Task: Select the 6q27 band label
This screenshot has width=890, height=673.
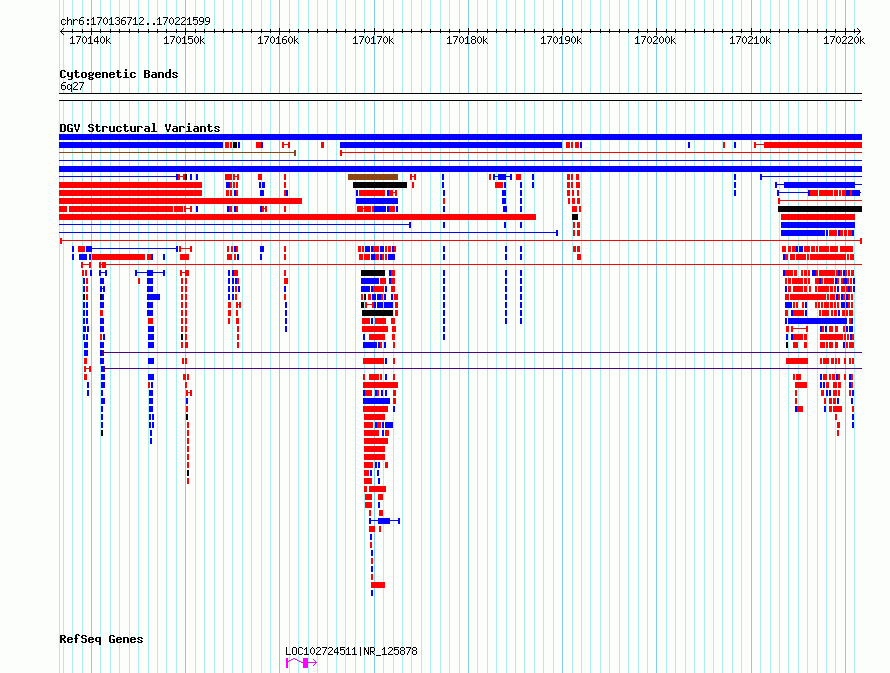Action: point(72,86)
